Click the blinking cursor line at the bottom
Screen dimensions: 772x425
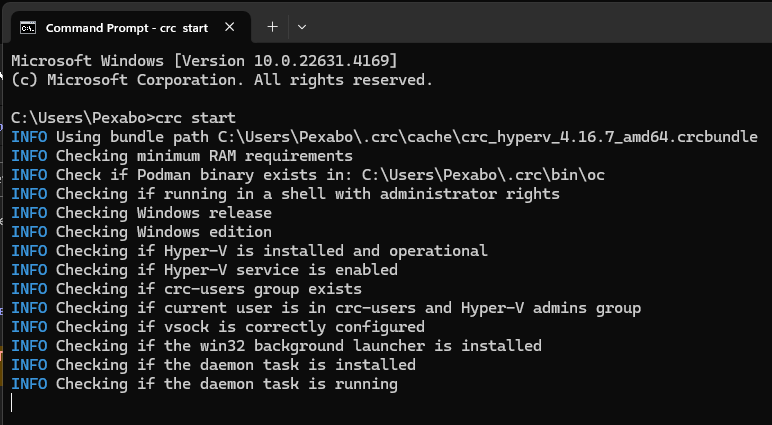11,403
